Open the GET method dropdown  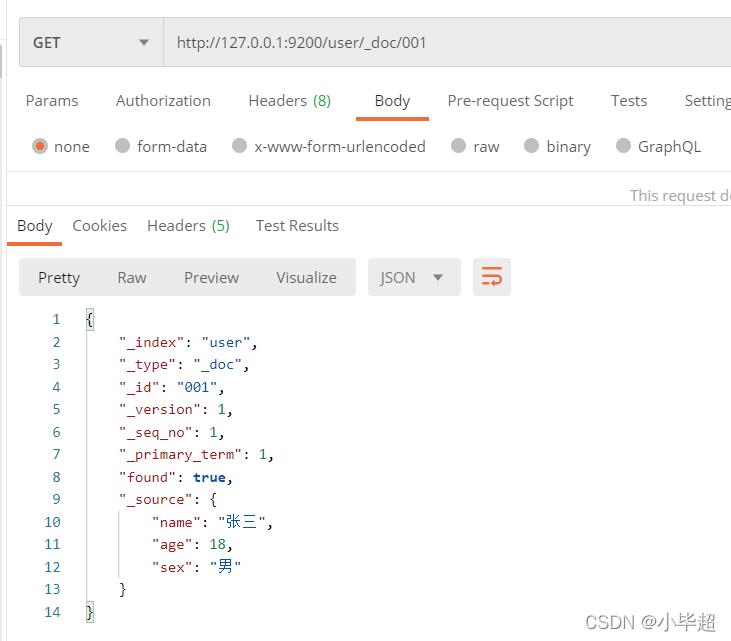point(91,42)
